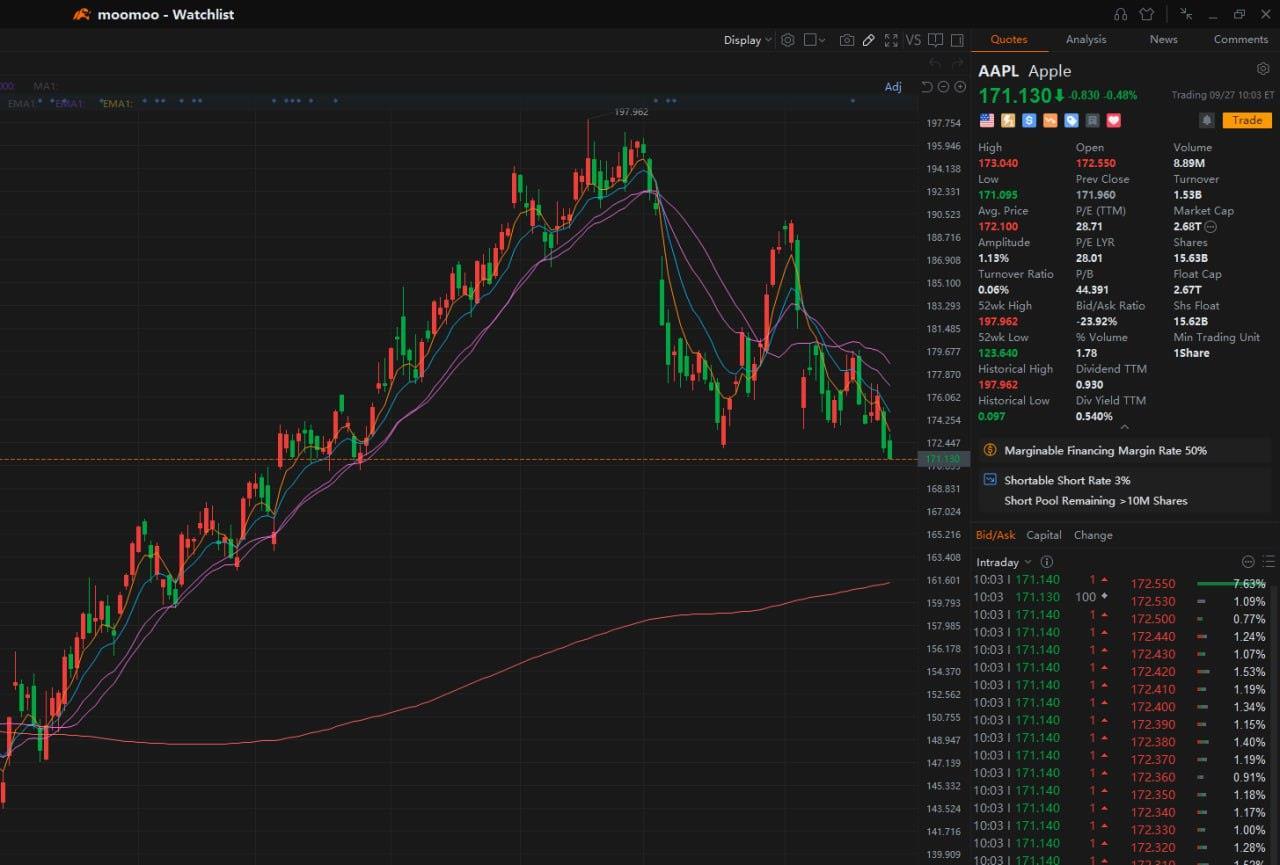
Task: Click the current price tag 171.130 on axis
Action: tap(944, 459)
